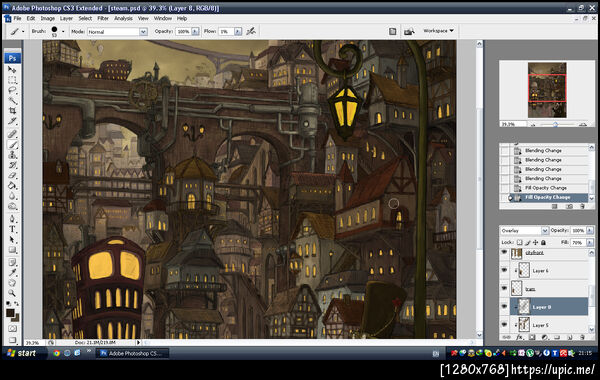Select the Pen tool
The height and width of the screenshot is (380, 600).
point(12,219)
